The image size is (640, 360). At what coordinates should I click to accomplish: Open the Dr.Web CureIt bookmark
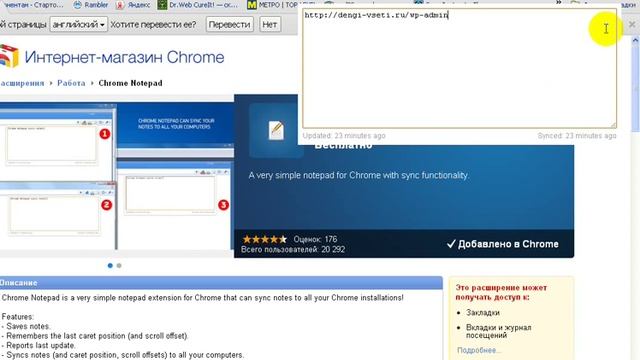point(198,5)
